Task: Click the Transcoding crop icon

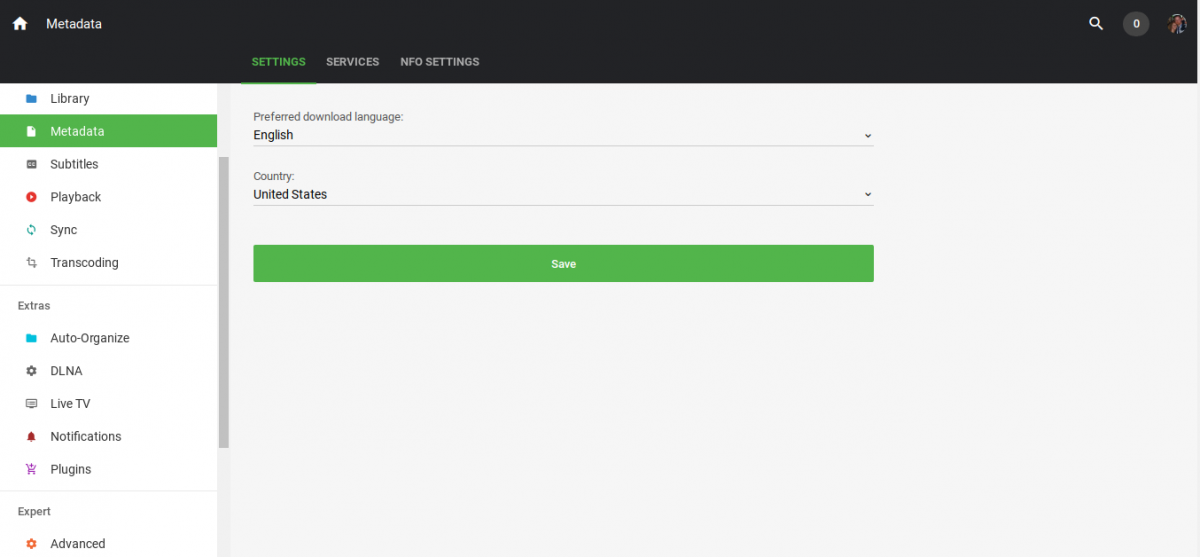Action: 31,263
